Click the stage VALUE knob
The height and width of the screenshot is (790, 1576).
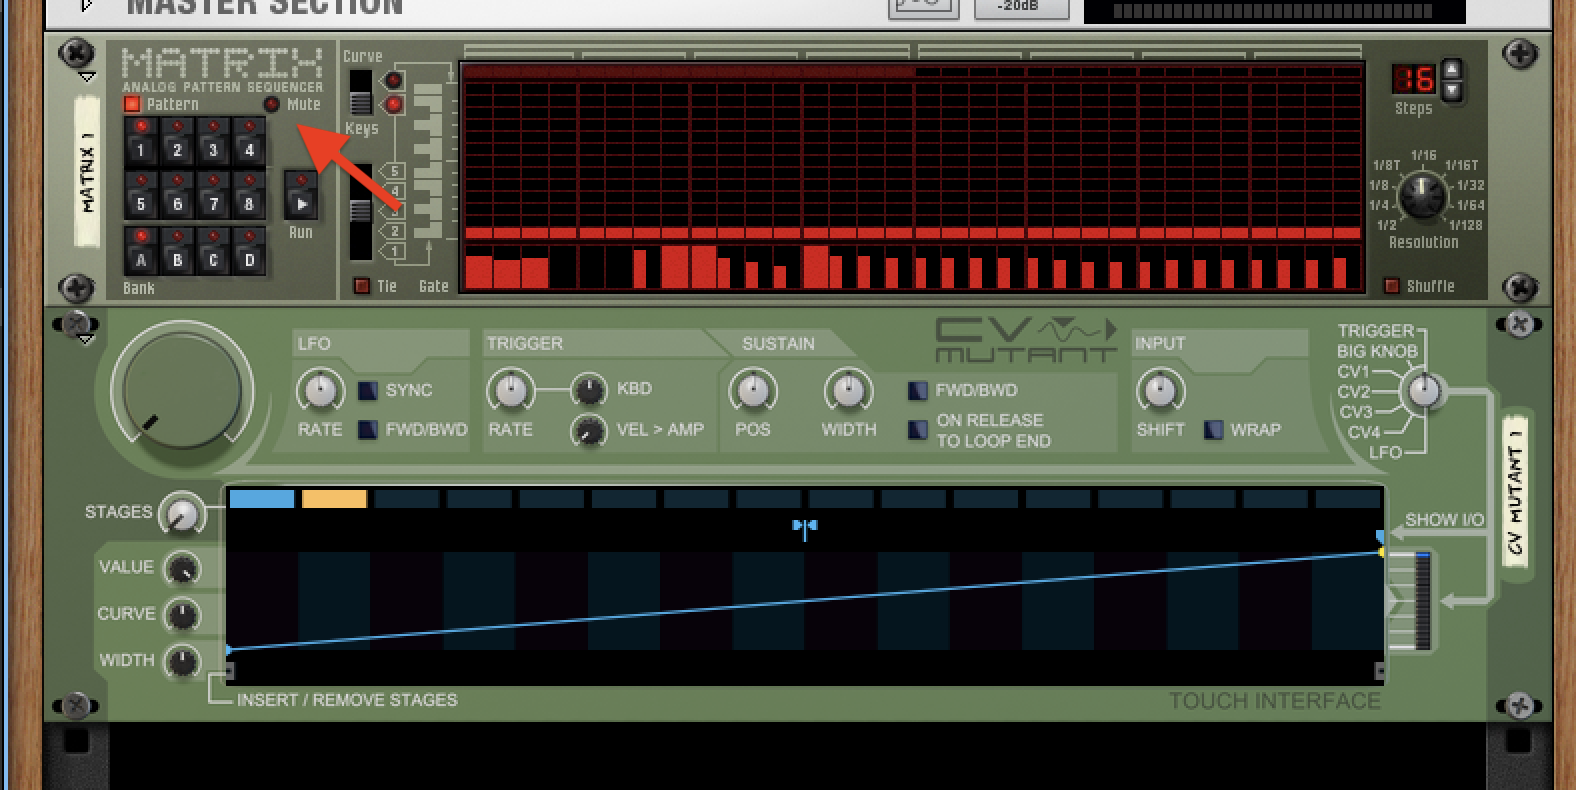182,568
